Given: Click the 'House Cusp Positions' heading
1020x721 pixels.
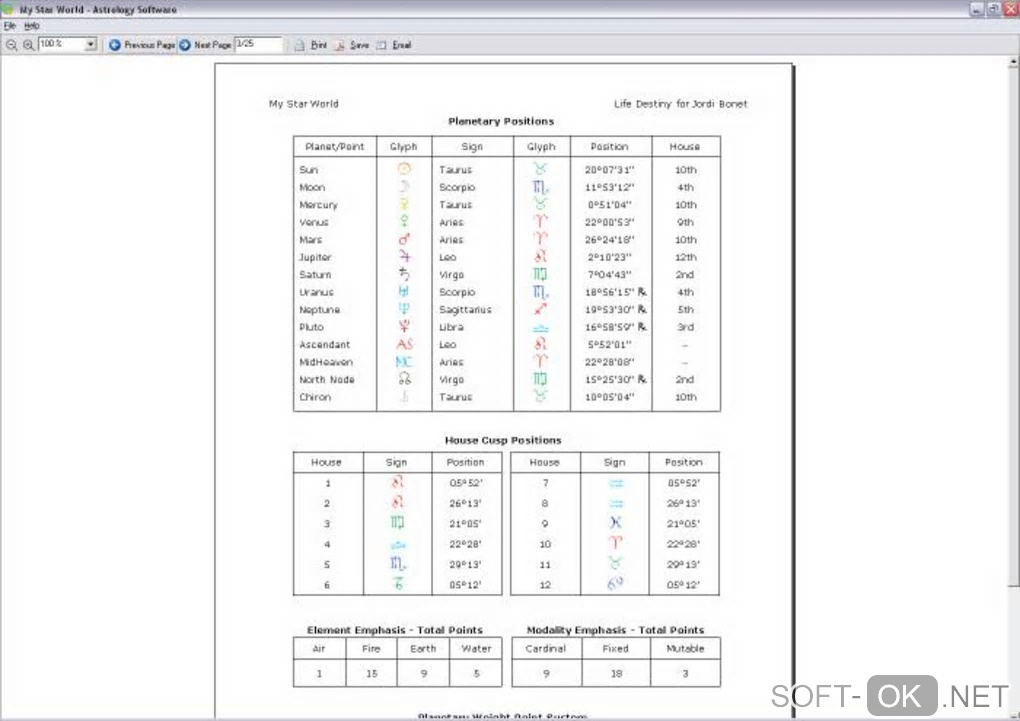Looking at the screenshot, I should coord(503,440).
